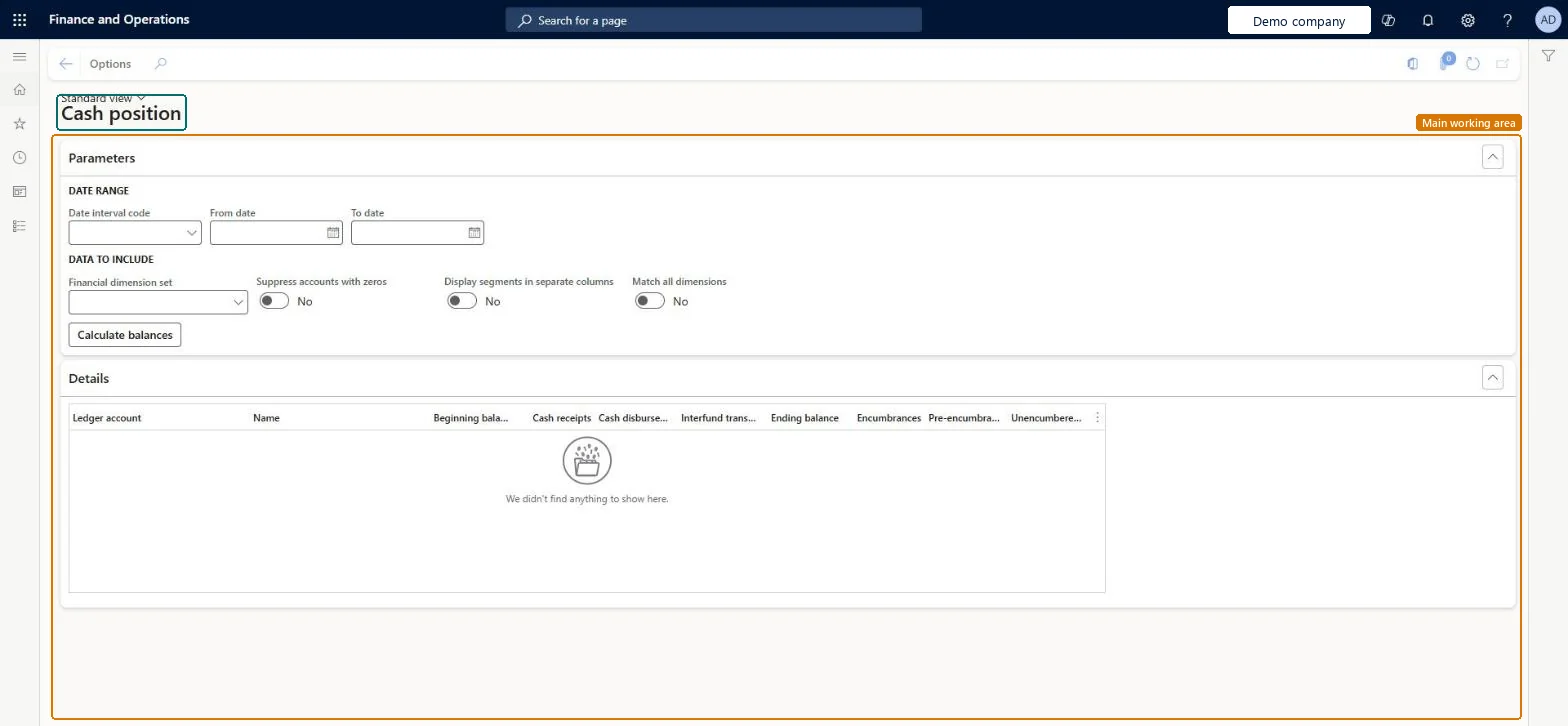This screenshot has height=726, width=1568.
Task: Open Favorites star in sidebar
Action: [19, 124]
